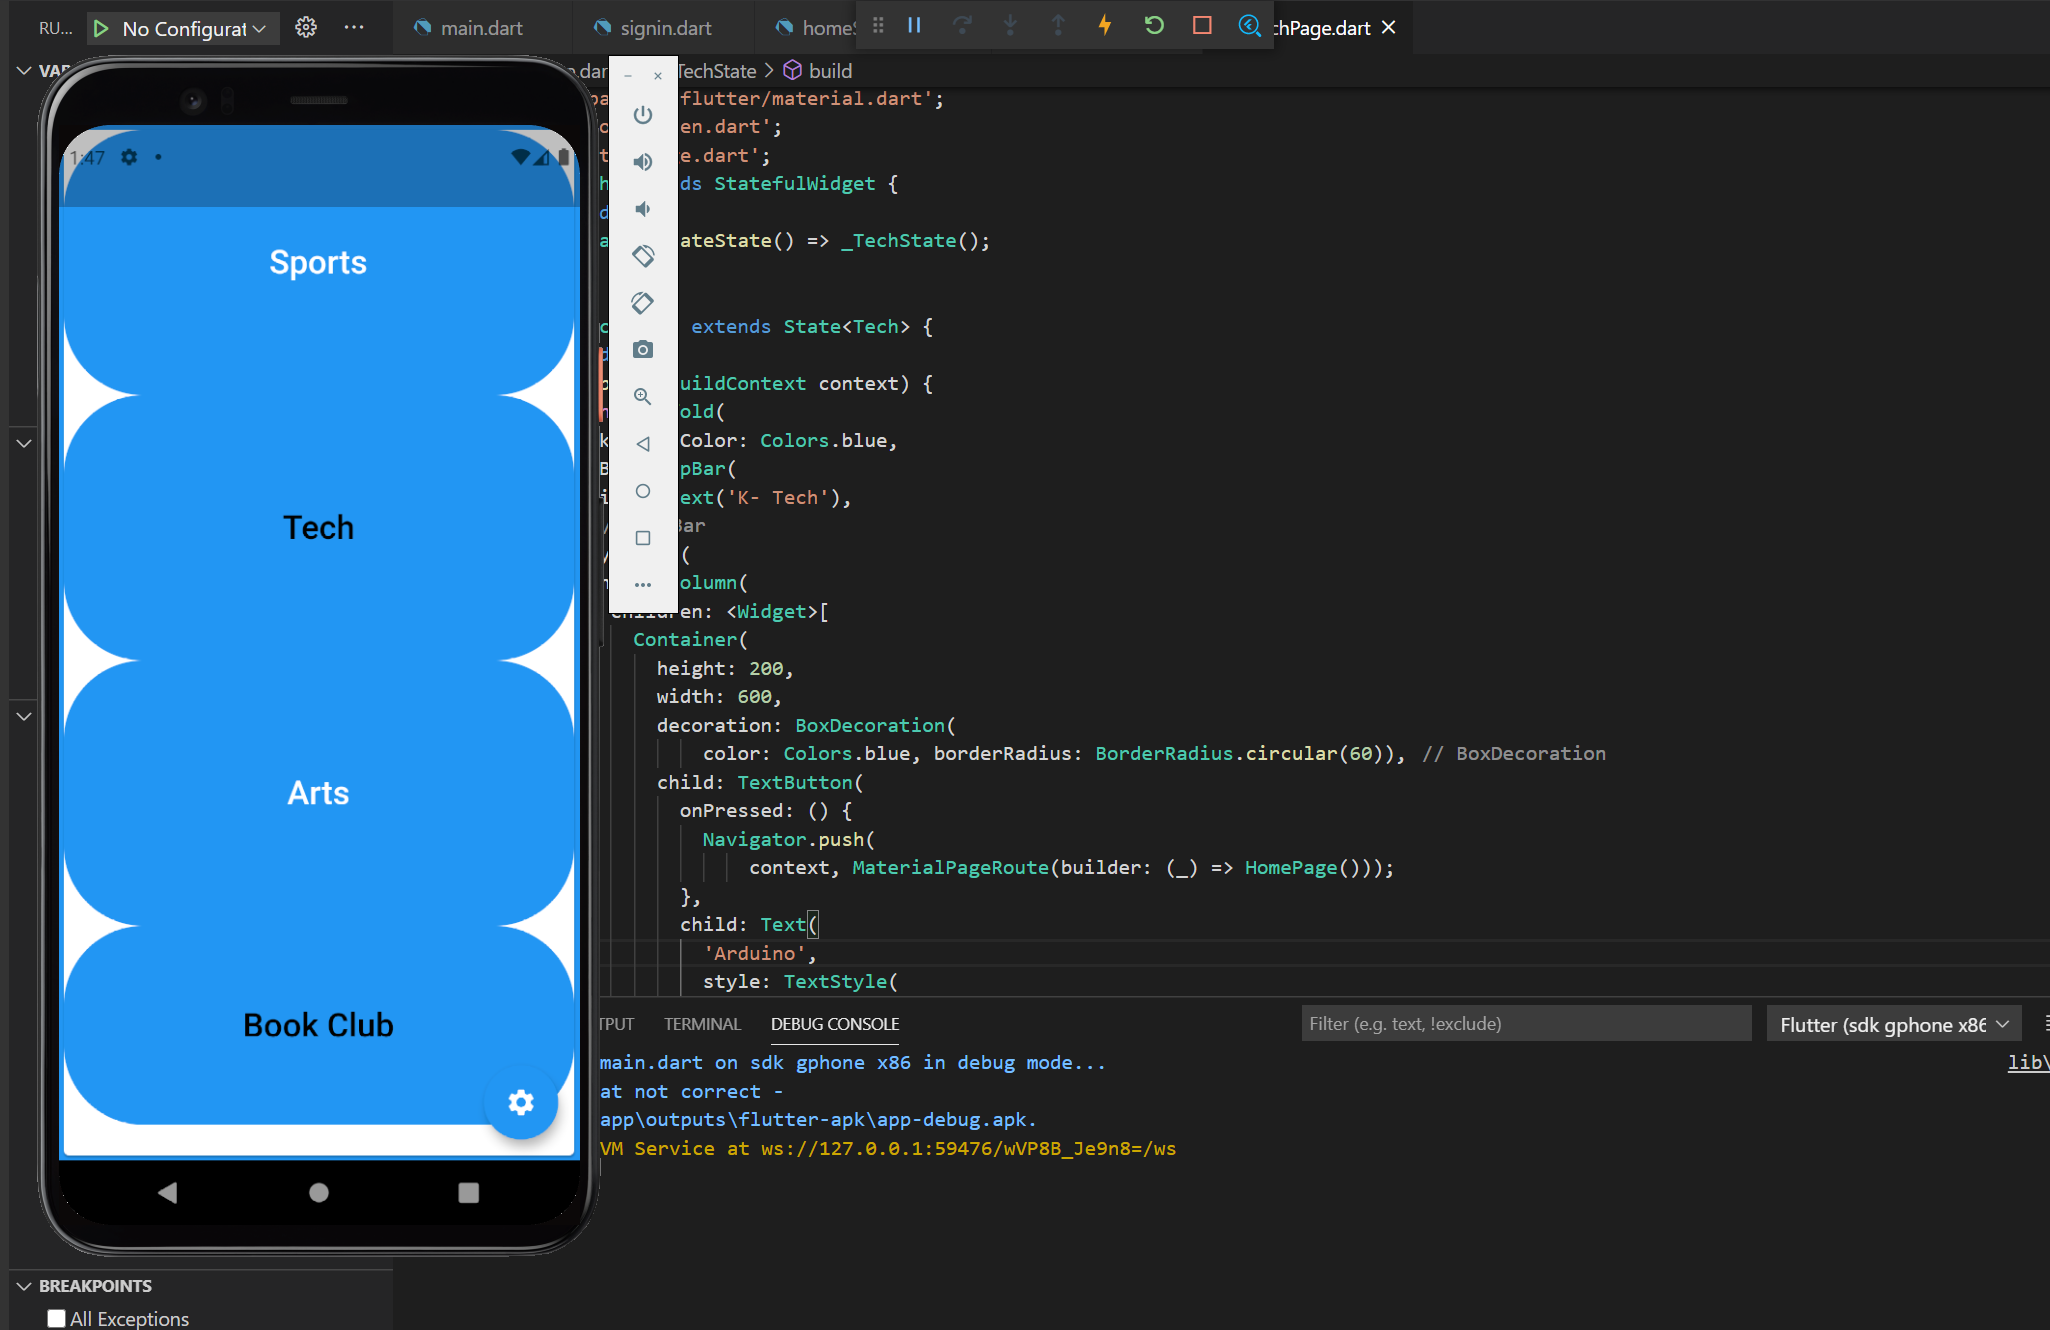Image resolution: width=2050 pixels, height=1330 pixels.
Task: Open the launch.json gear settings icon
Action: (306, 28)
